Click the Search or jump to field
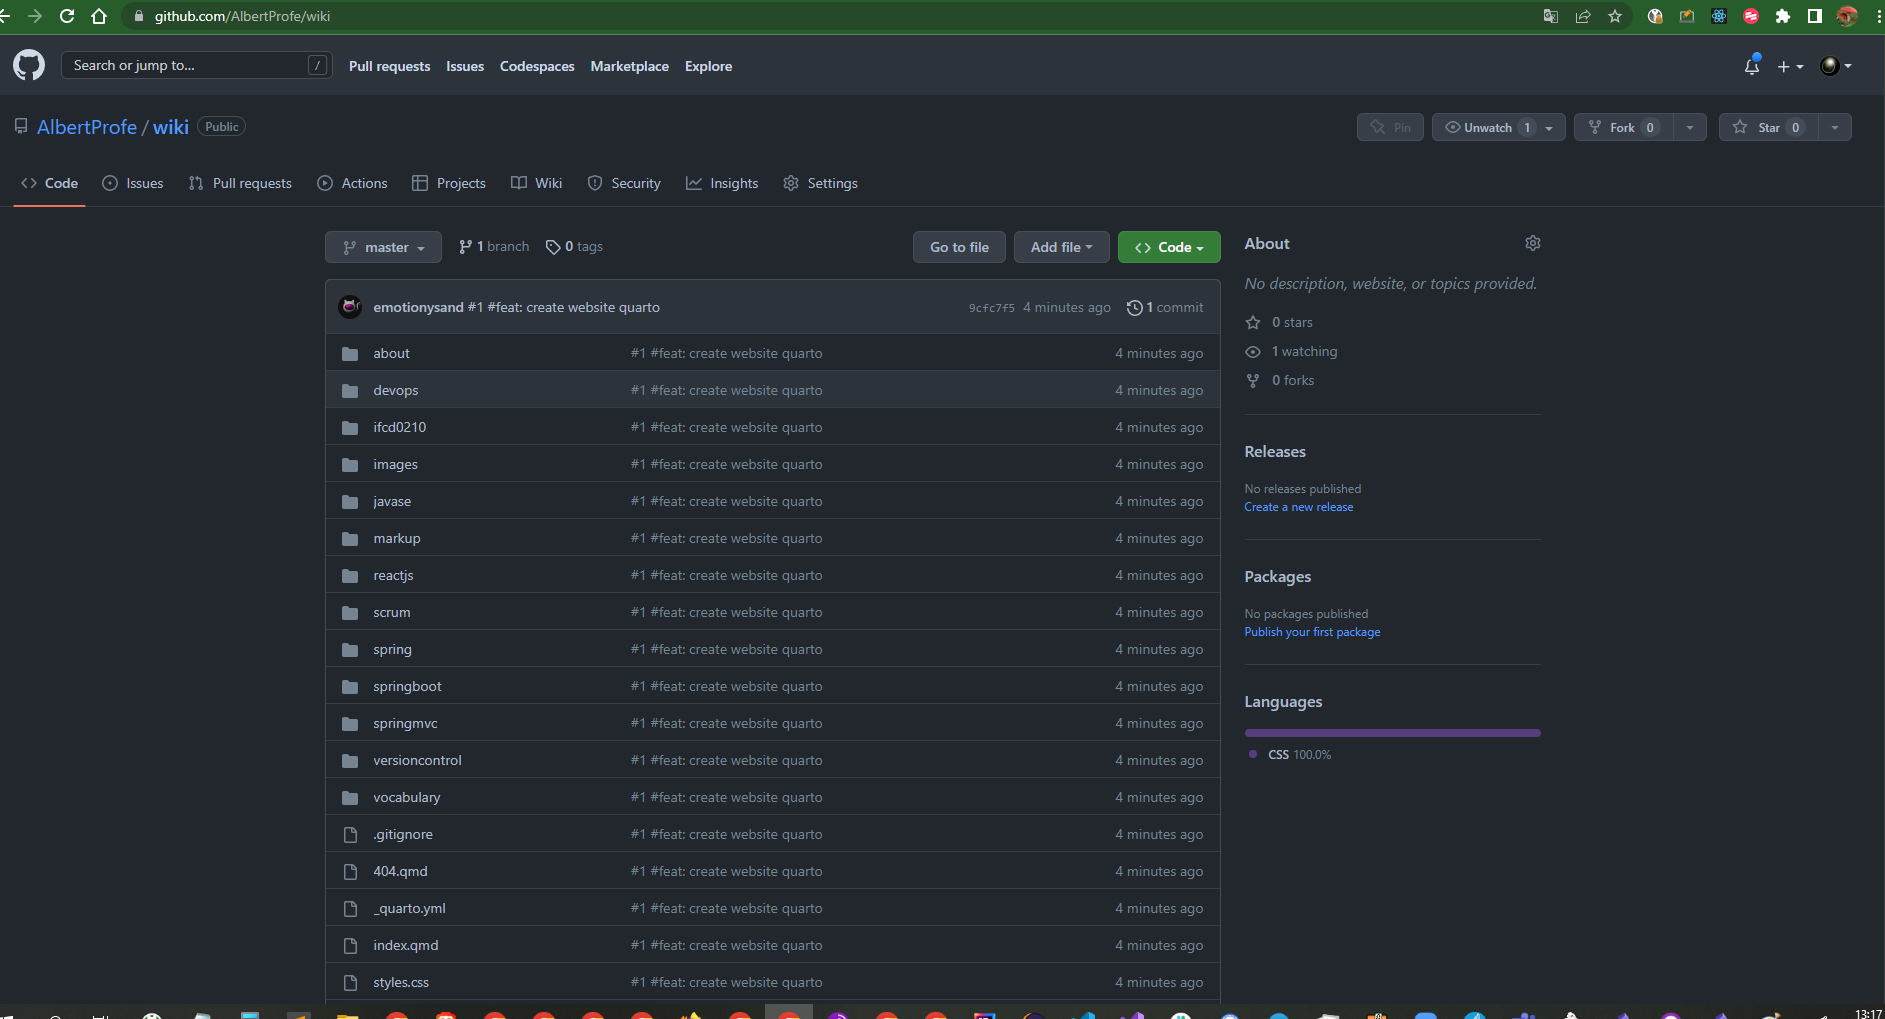The width and height of the screenshot is (1885, 1019). pos(196,65)
